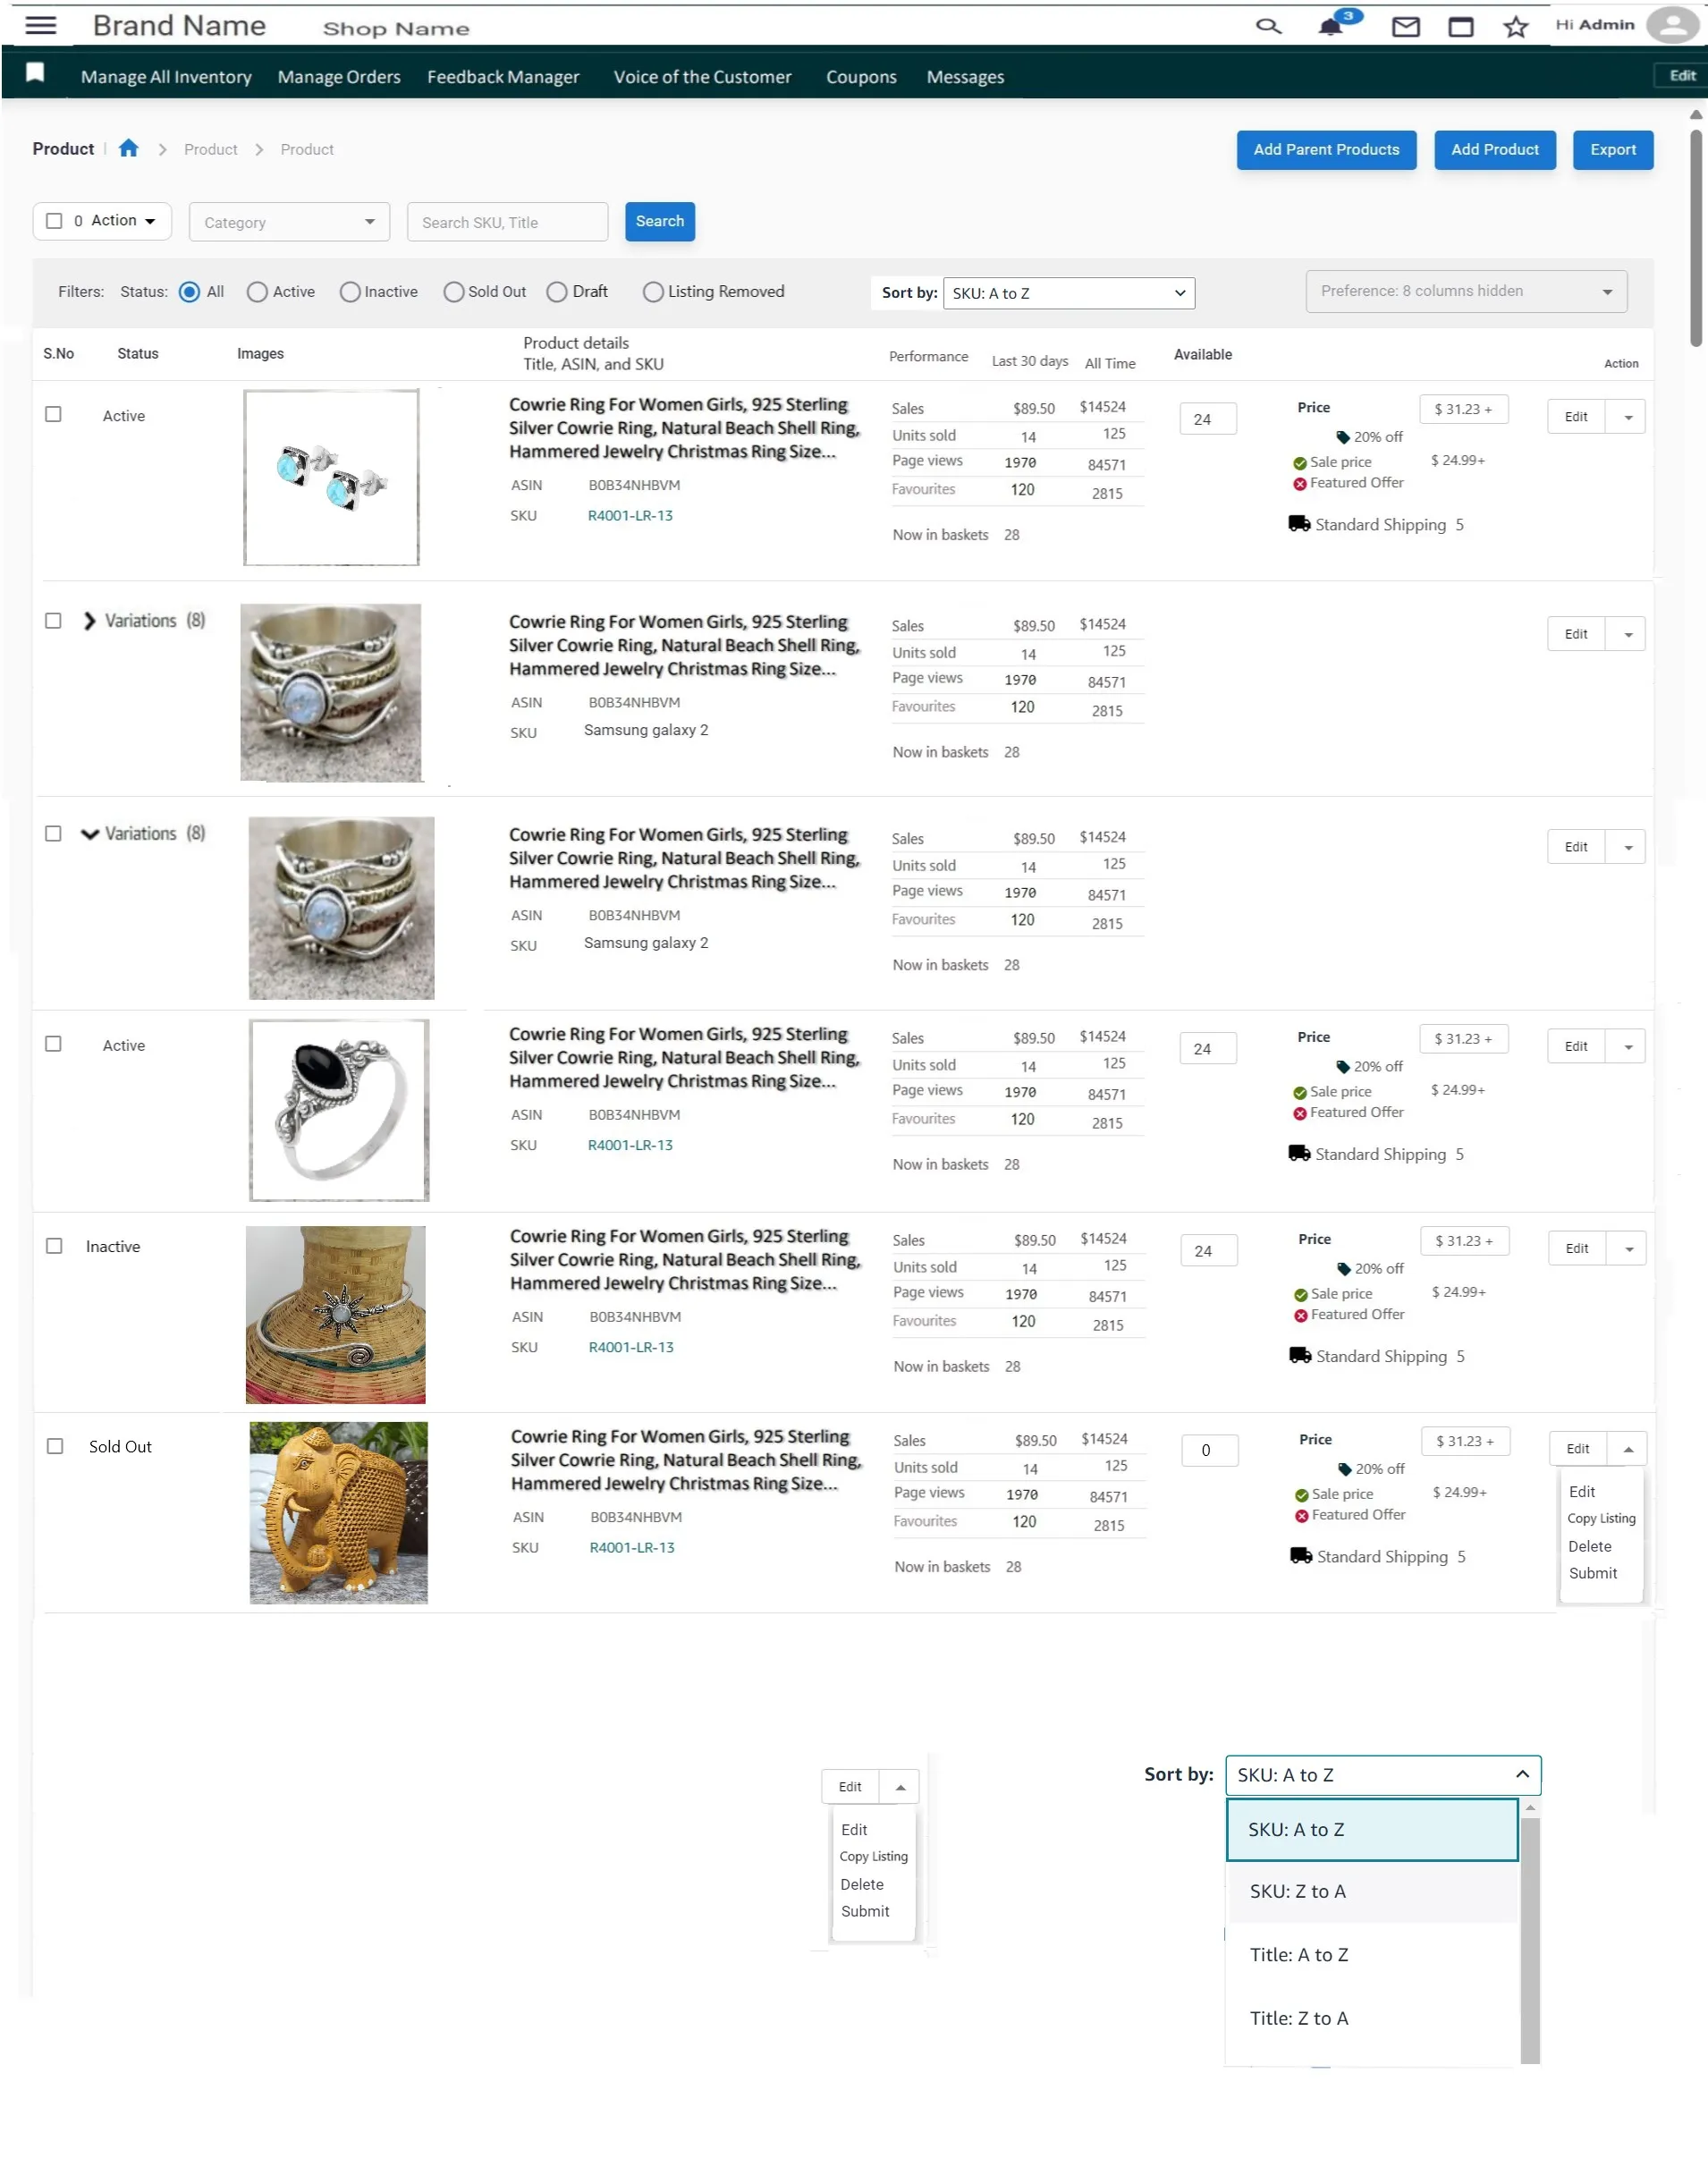Image resolution: width=1708 pixels, height=2158 pixels.
Task: Open Preference columns hidden dropdown
Action: click(1465, 291)
